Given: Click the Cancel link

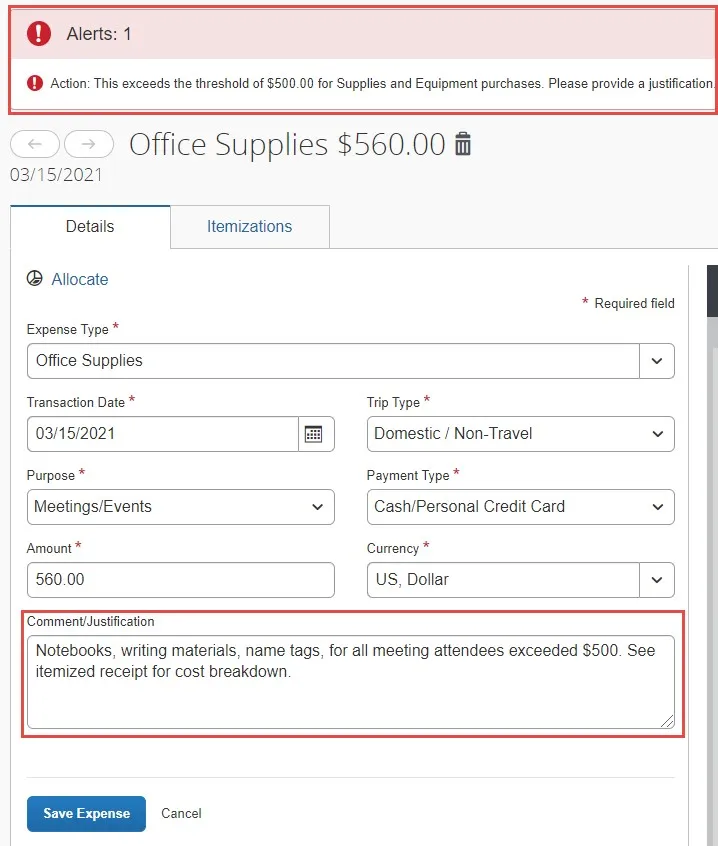Looking at the screenshot, I should pos(181,814).
